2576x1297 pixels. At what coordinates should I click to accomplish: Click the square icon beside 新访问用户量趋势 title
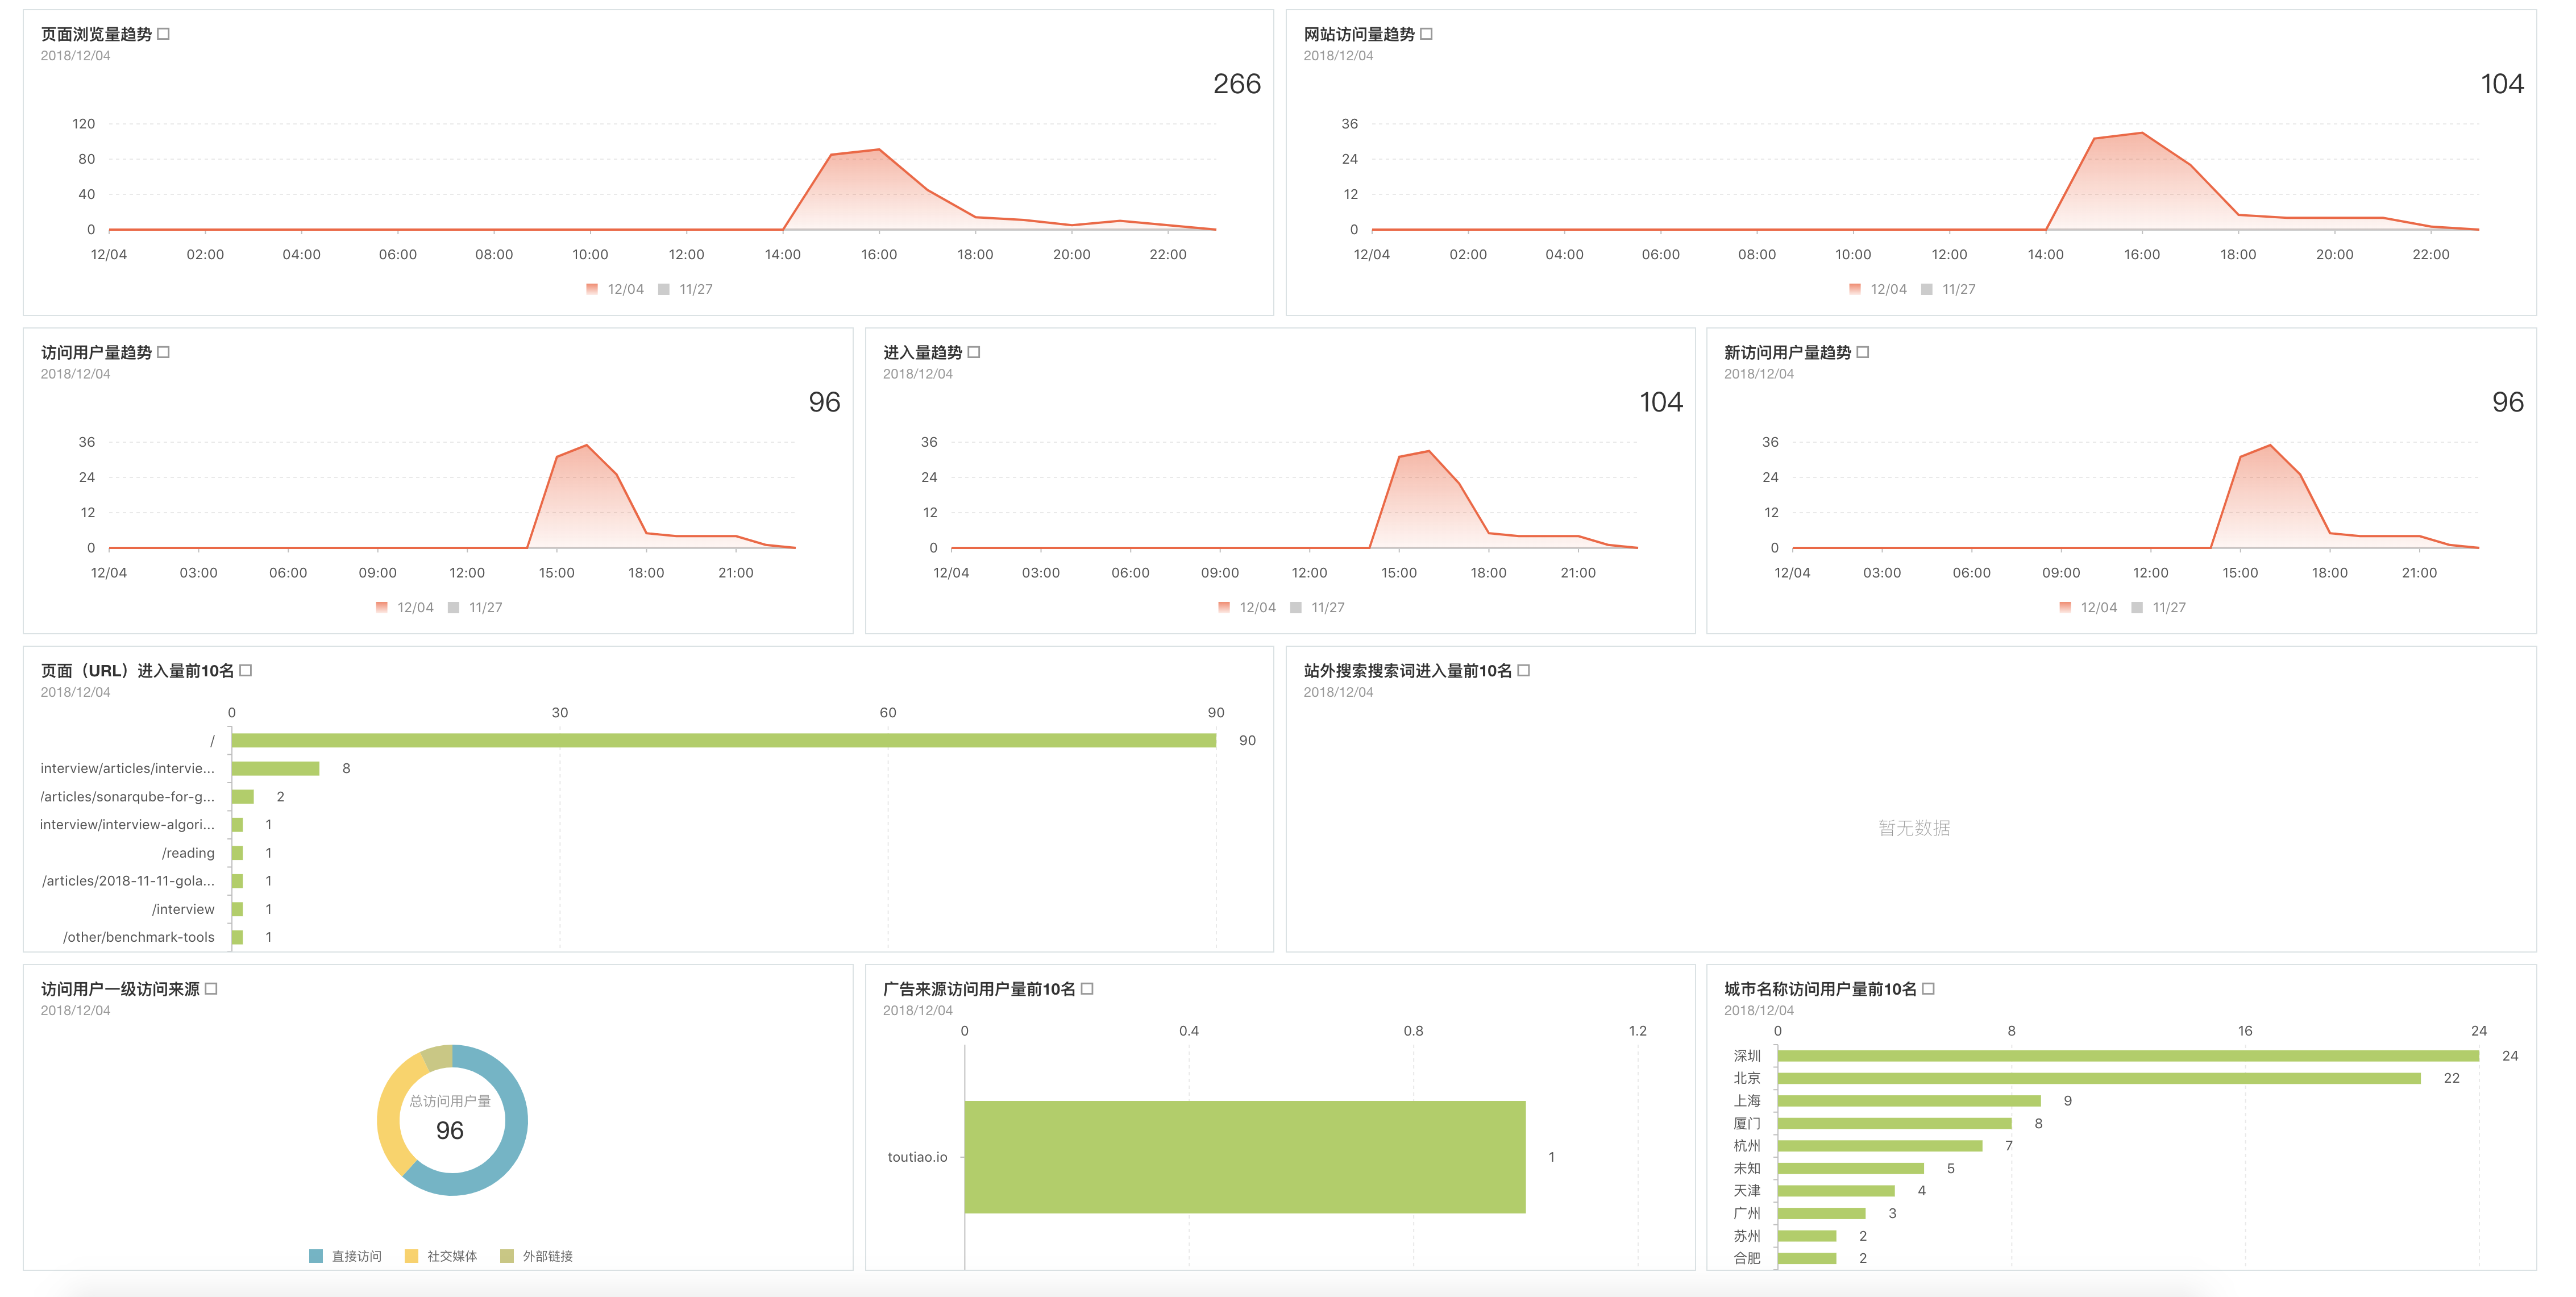click(x=1863, y=352)
